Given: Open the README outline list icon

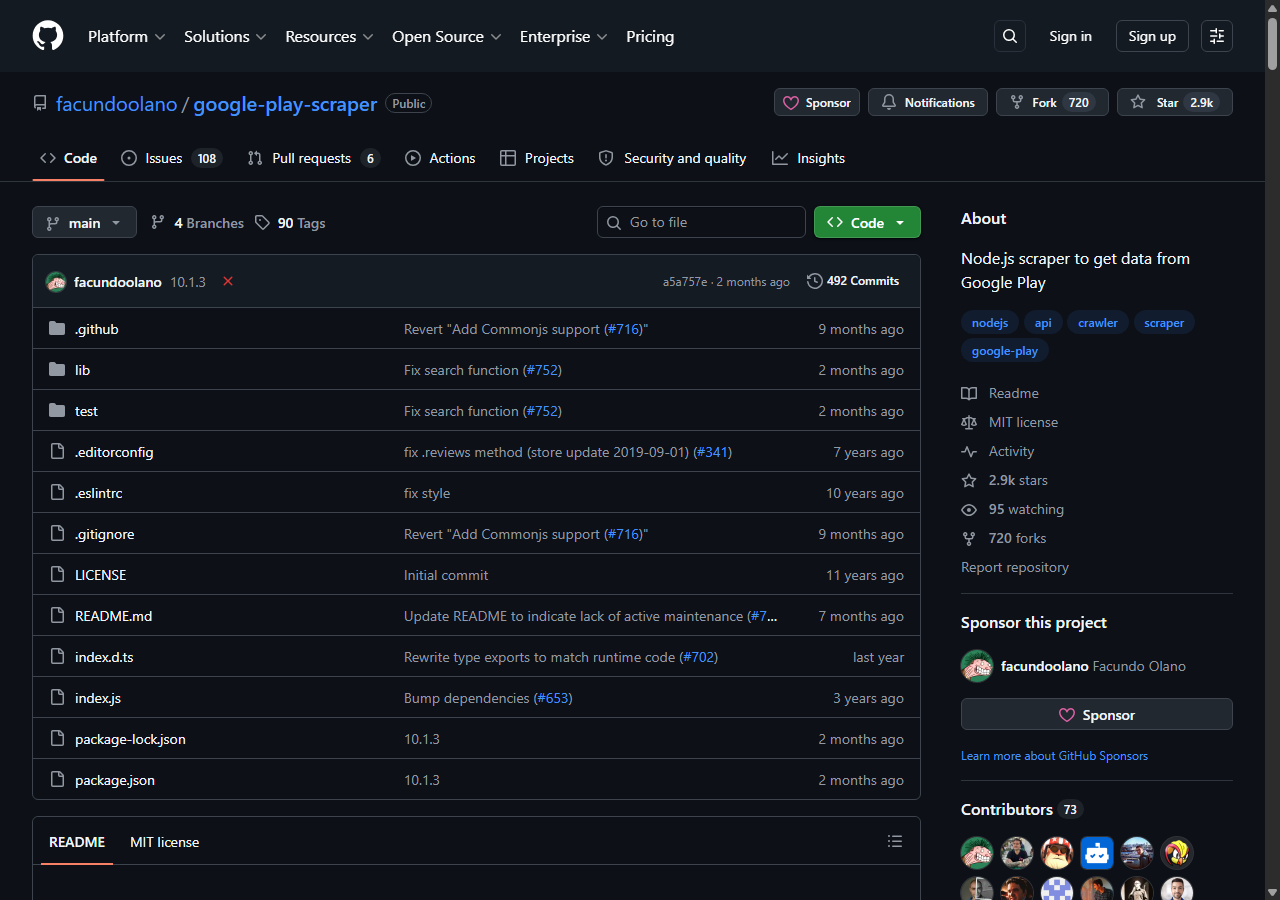Looking at the screenshot, I should [895, 841].
